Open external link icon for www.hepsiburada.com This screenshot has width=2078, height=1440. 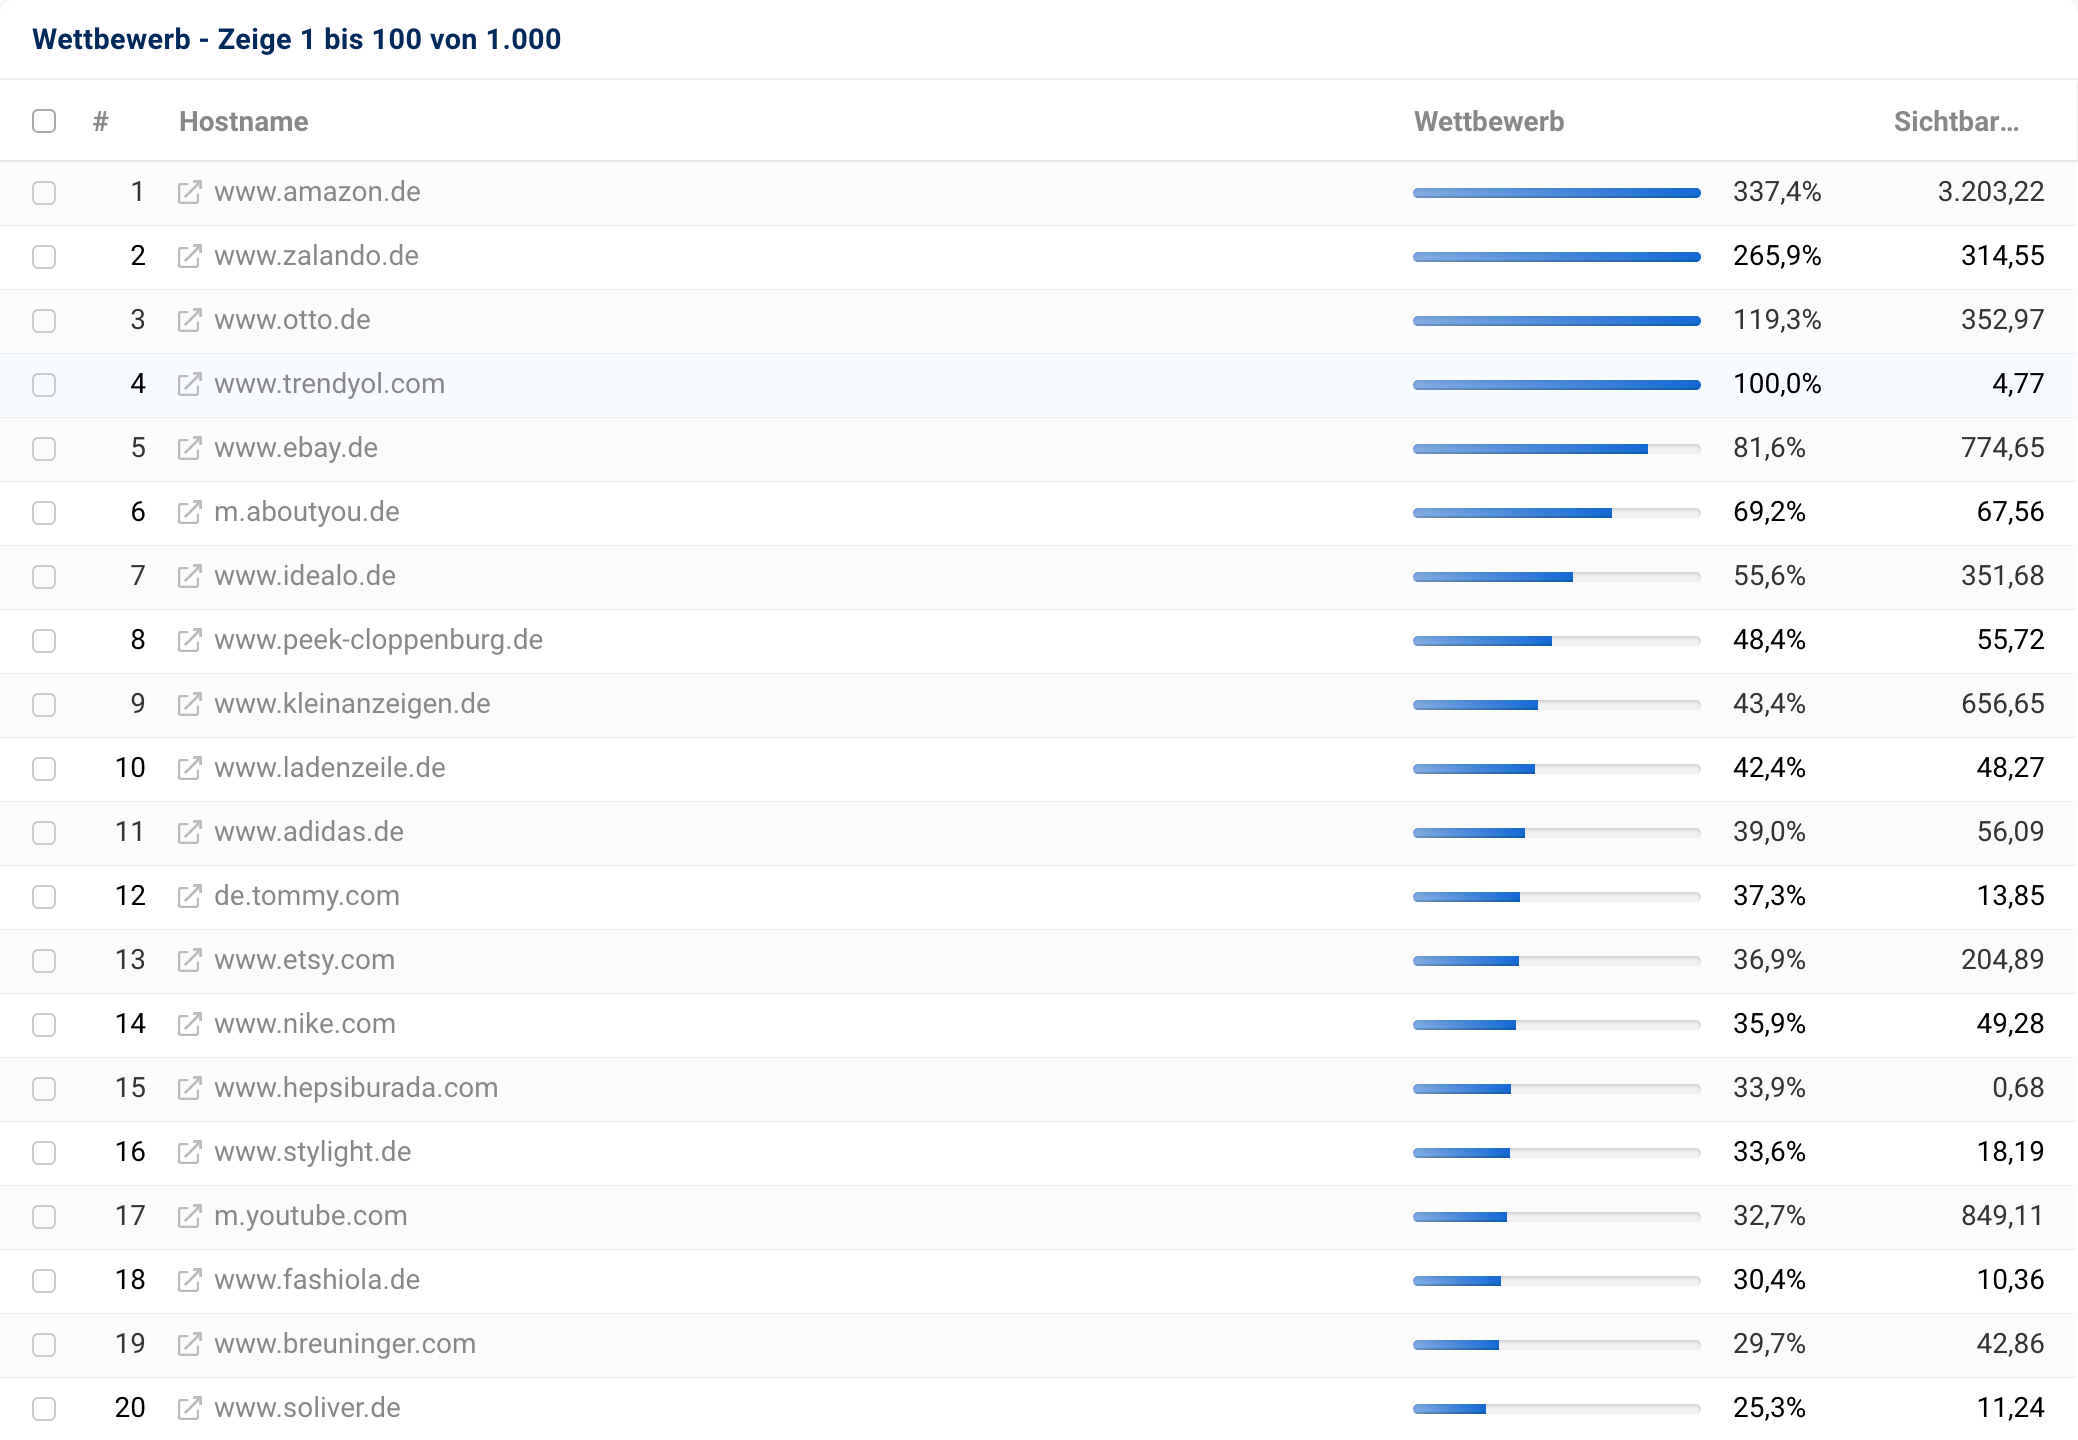(x=189, y=1088)
